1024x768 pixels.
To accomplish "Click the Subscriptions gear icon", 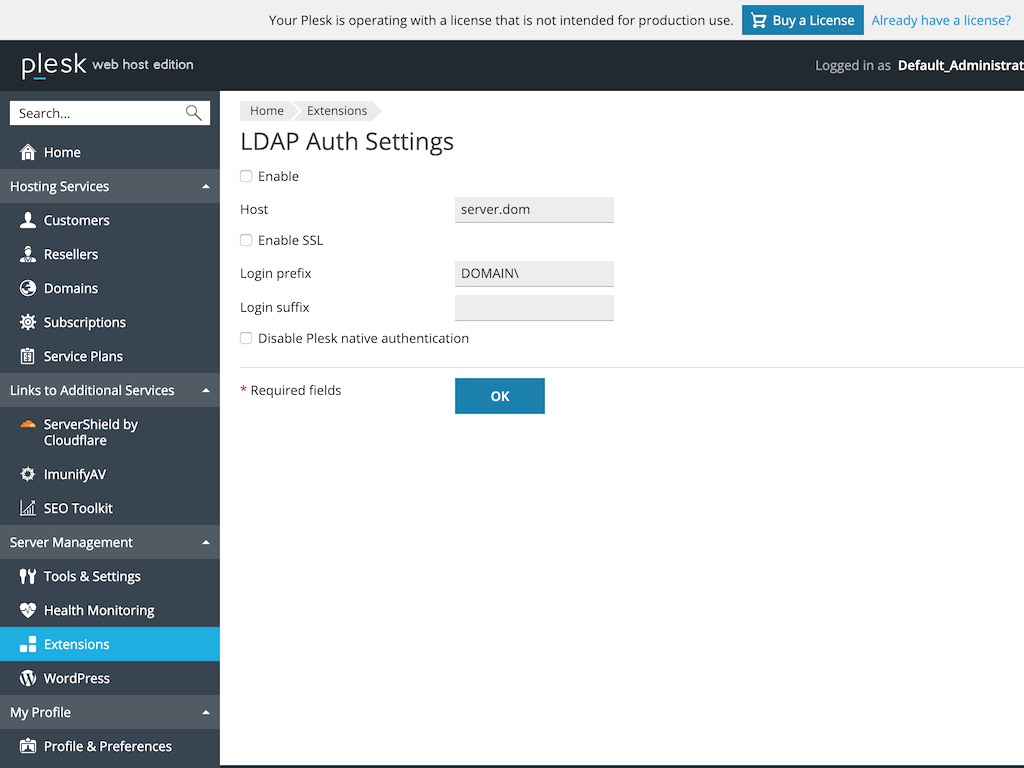I will coord(27,322).
